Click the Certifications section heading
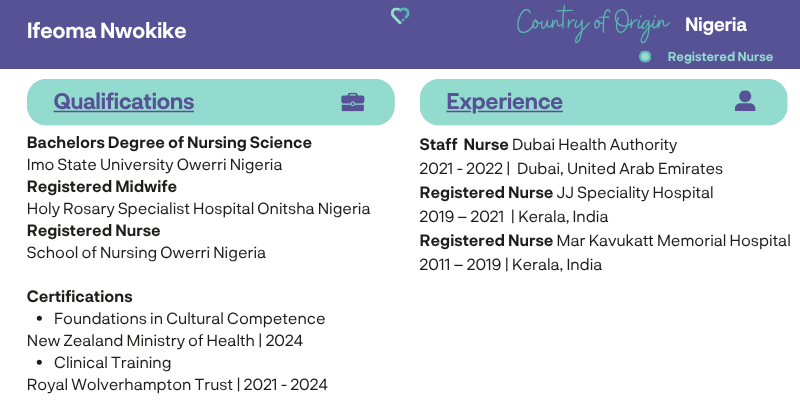The height and width of the screenshot is (400, 800). 80,296
